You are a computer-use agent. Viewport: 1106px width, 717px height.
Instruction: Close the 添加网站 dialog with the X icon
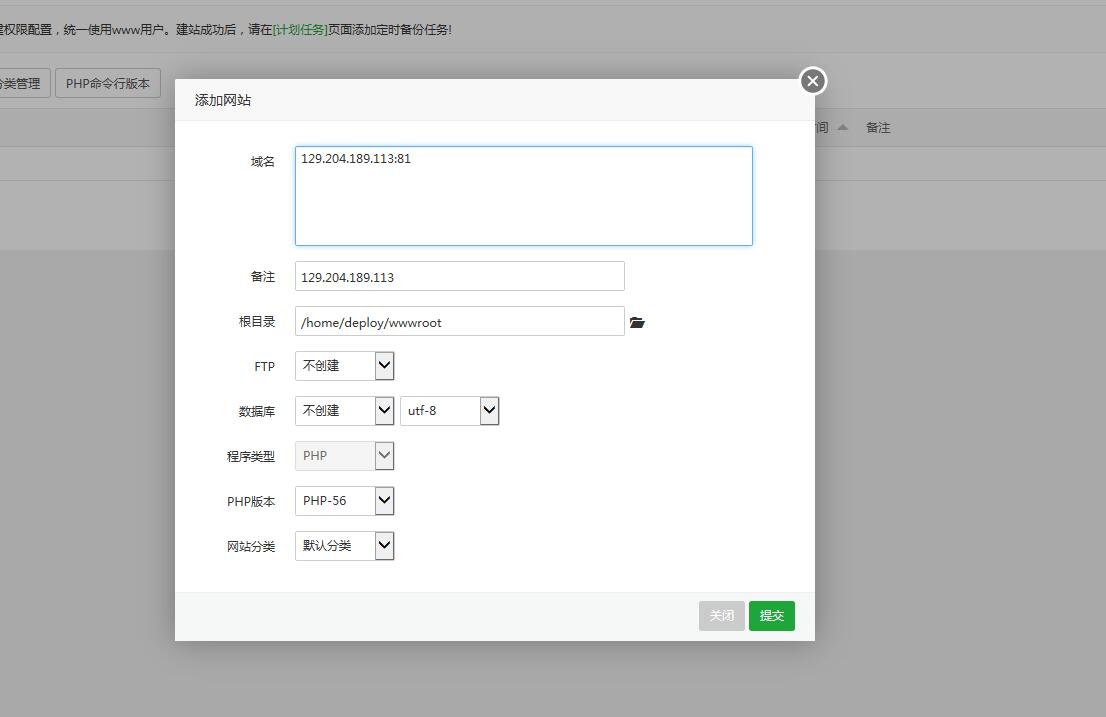812,81
